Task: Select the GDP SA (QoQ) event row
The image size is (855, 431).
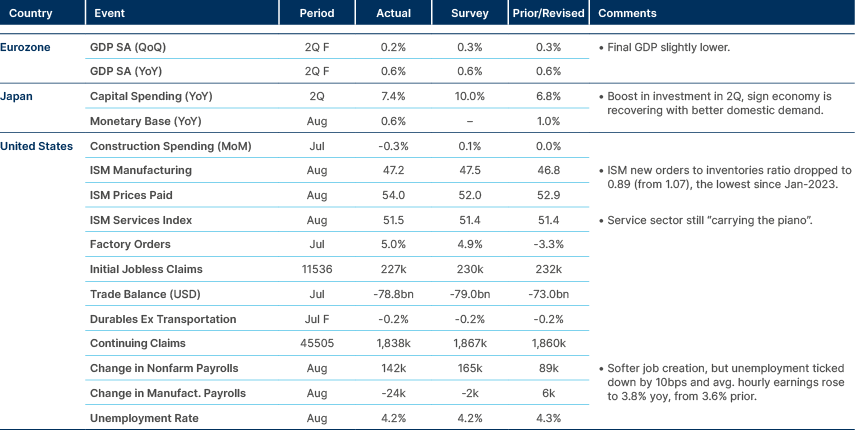Action: pyautogui.click(x=128, y=47)
